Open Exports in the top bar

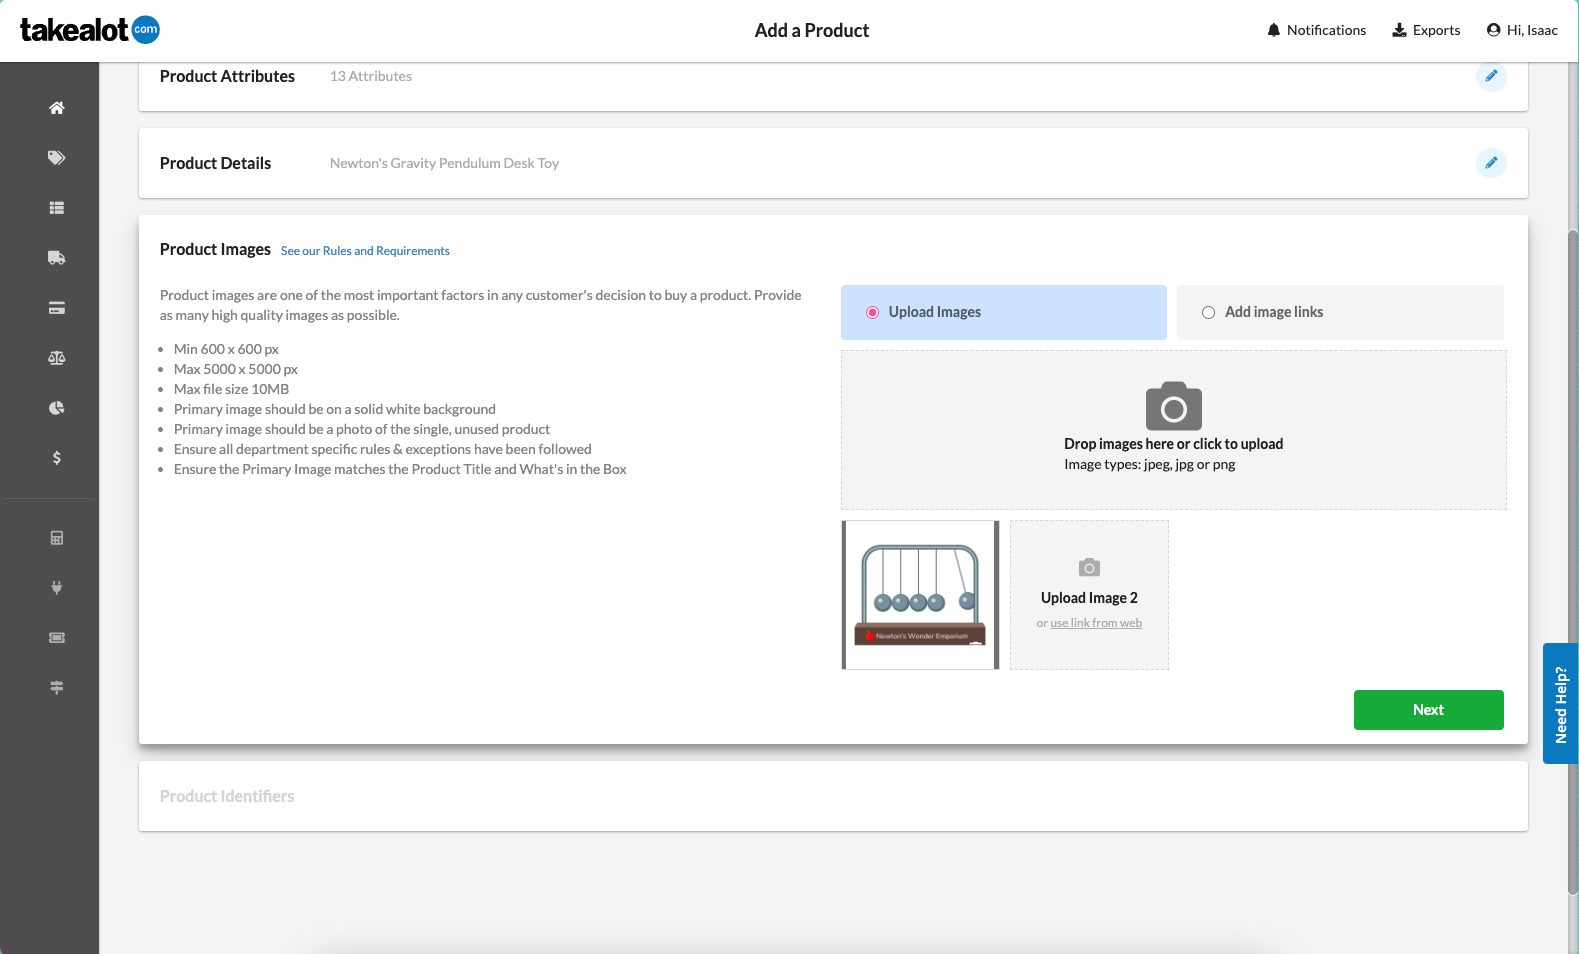(1426, 30)
